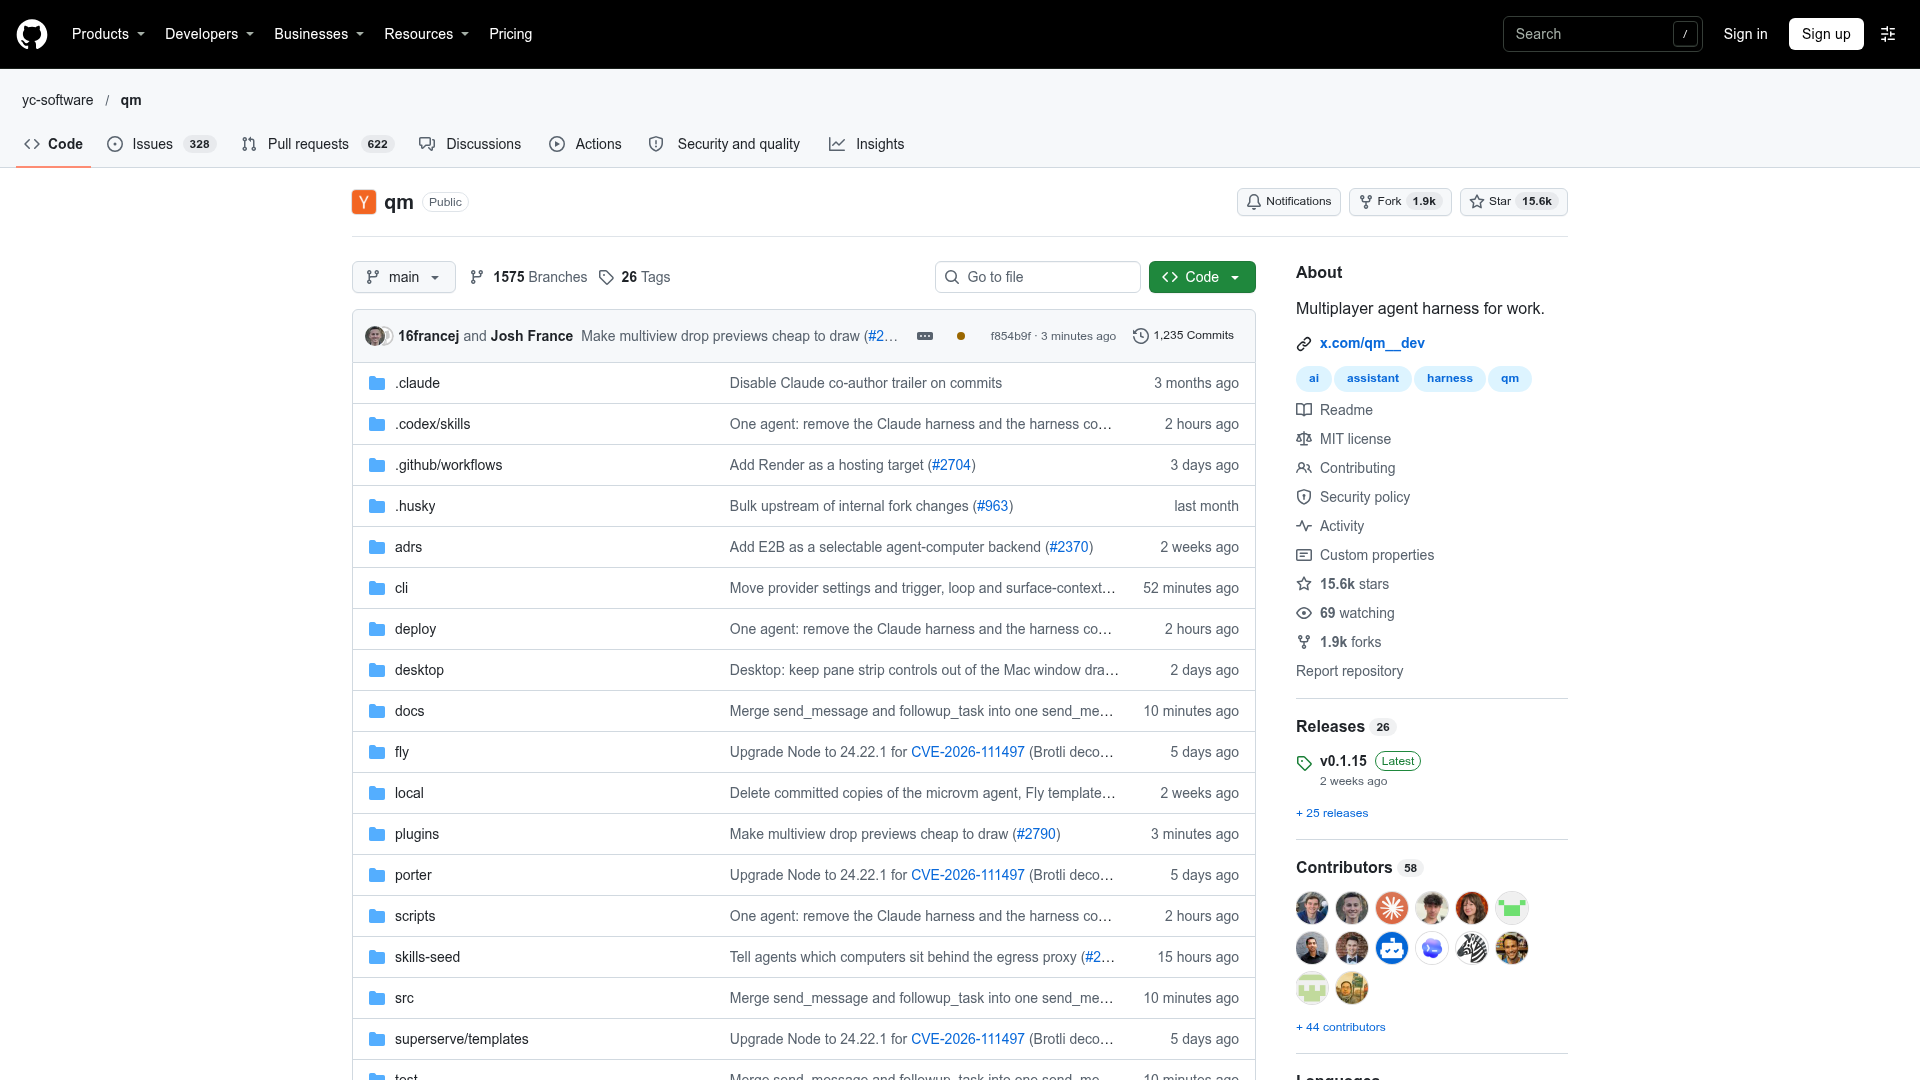Image resolution: width=1920 pixels, height=1080 pixels.
Task: Open the + 25 releases link
Action: (x=1332, y=813)
